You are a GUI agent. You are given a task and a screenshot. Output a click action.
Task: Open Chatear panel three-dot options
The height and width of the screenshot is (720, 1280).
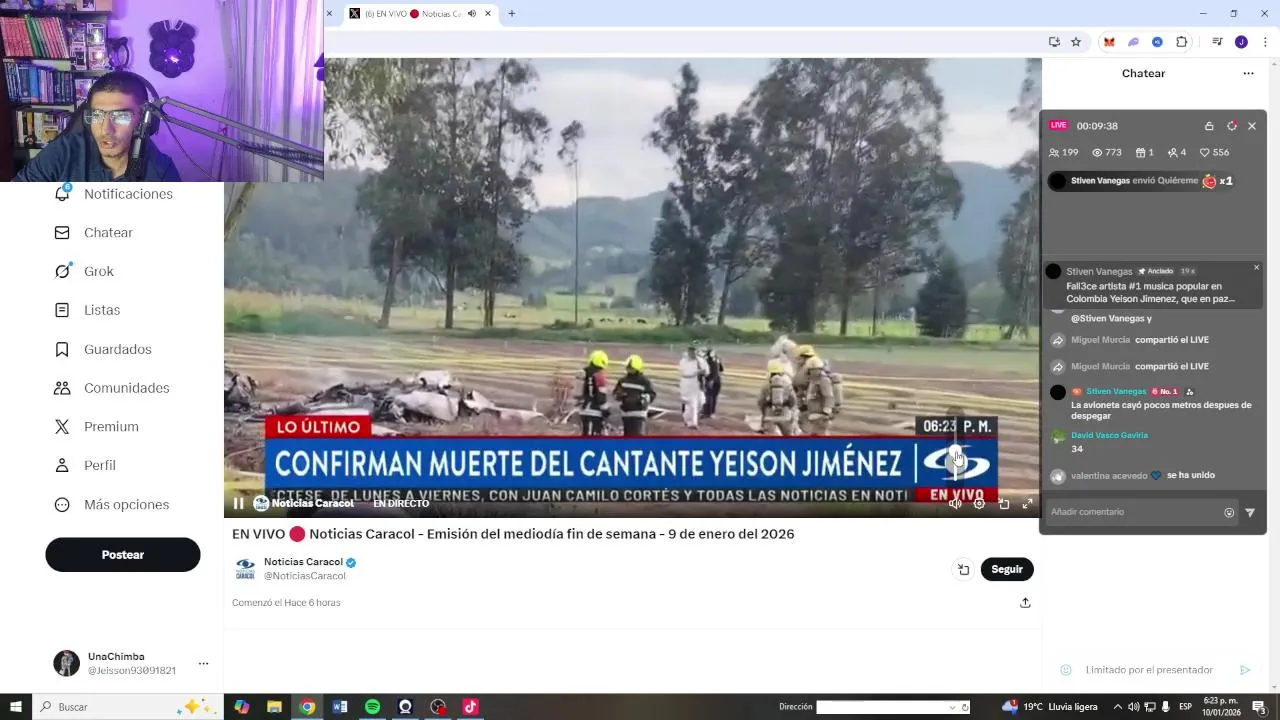click(1248, 73)
